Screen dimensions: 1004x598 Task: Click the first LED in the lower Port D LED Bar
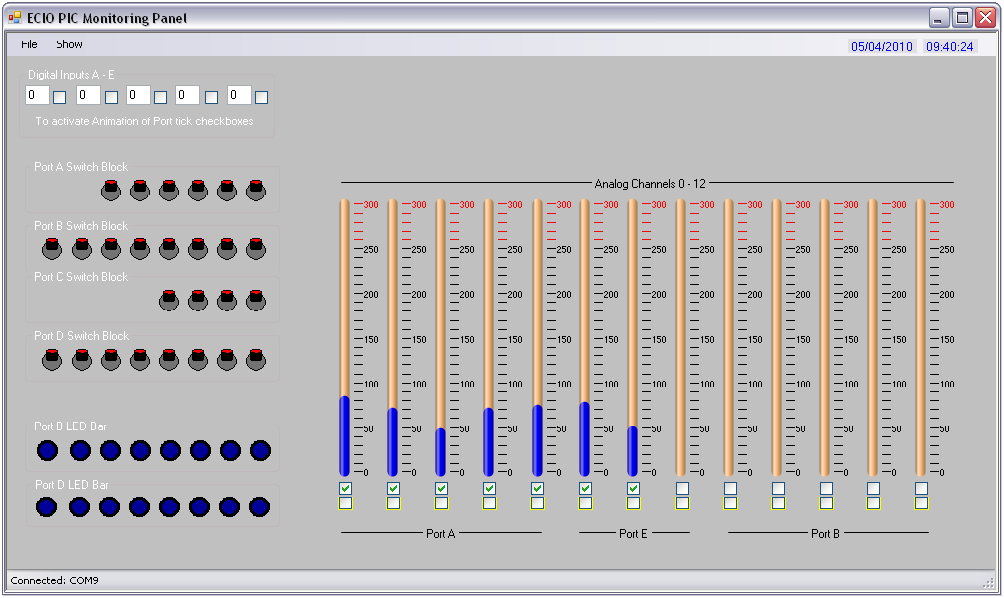[46, 507]
